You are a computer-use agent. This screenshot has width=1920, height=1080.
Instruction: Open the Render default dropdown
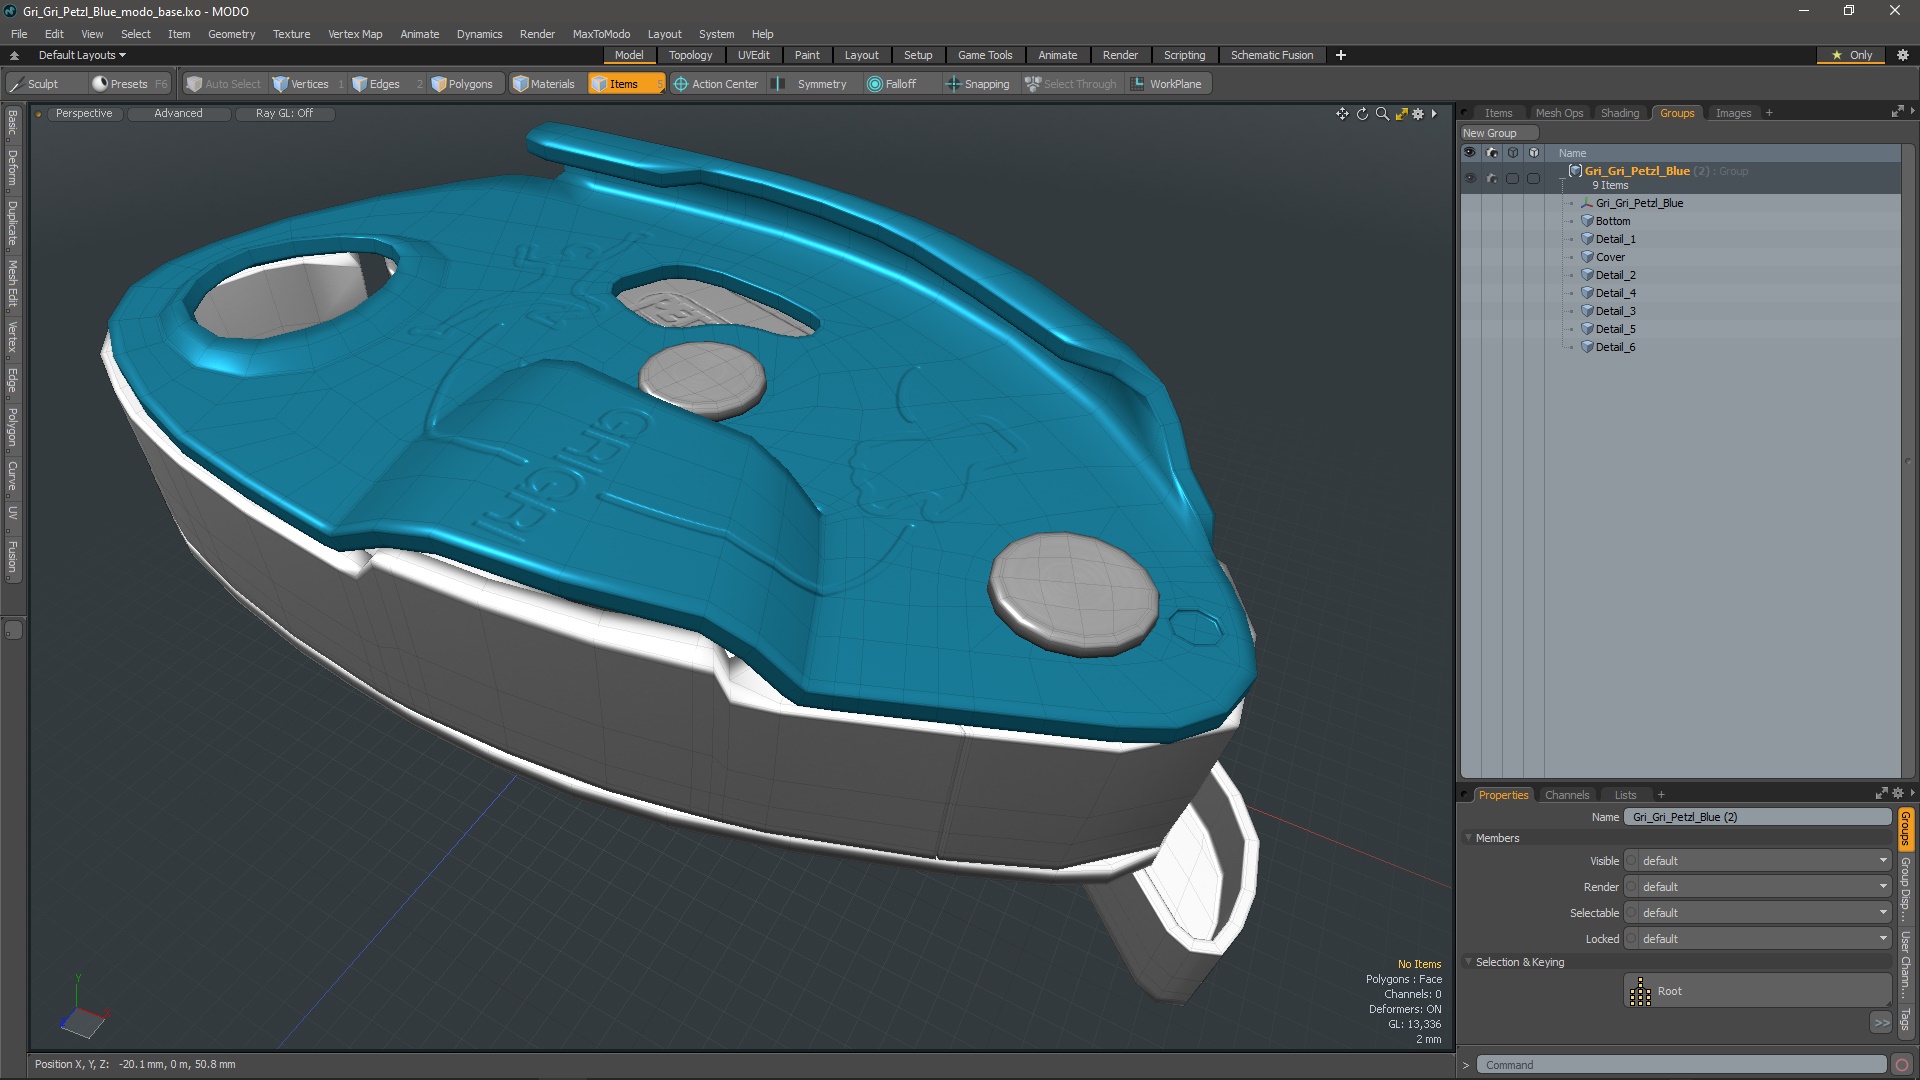click(x=1758, y=887)
